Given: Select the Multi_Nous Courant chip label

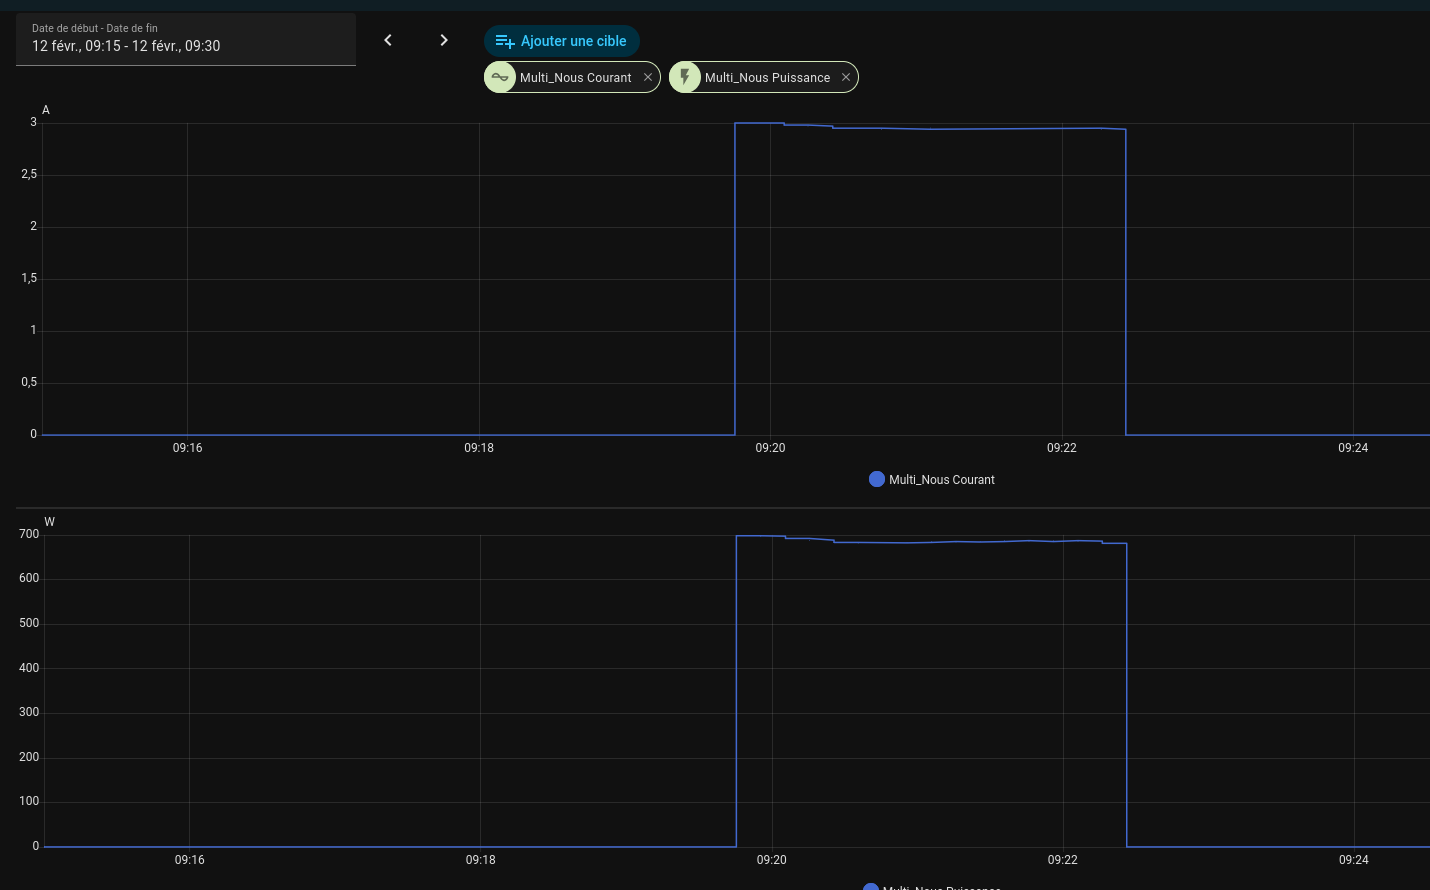Looking at the screenshot, I should click(575, 78).
